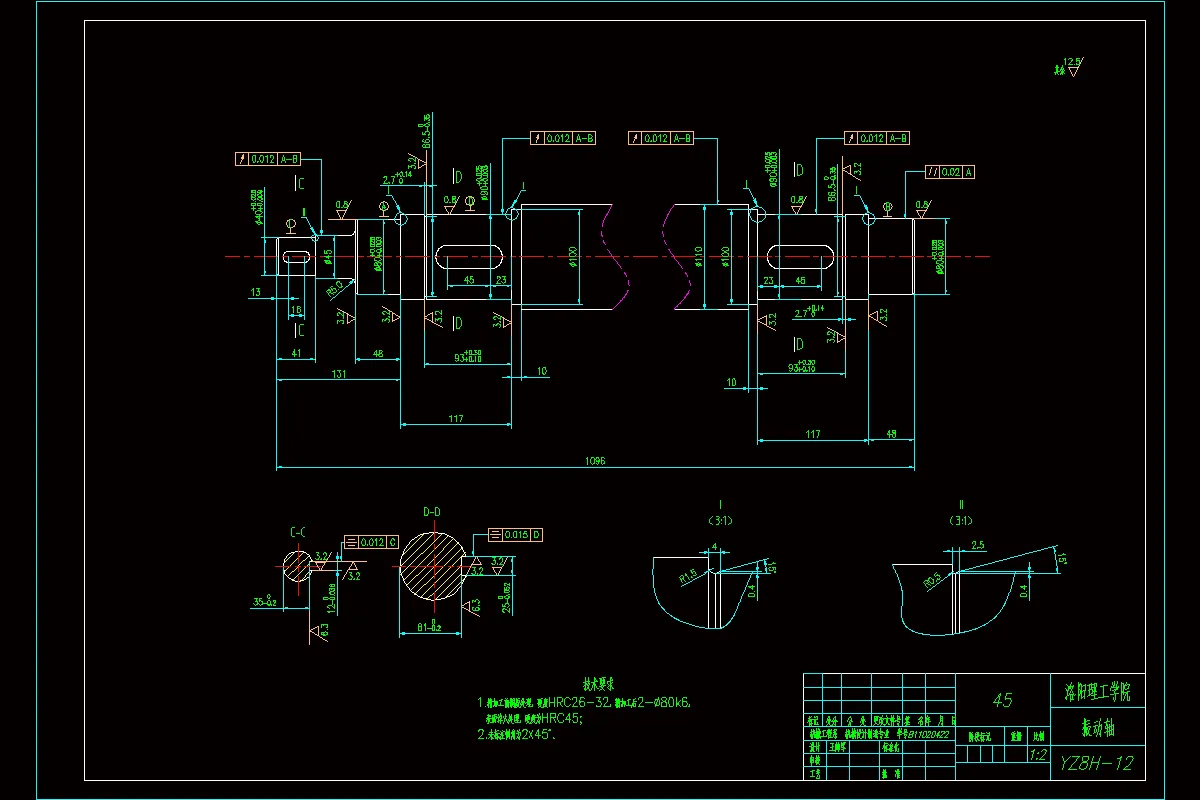Click the 1096 overall length dimension
Image resolution: width=1200 pixels, height=800 pixels.
597,461
